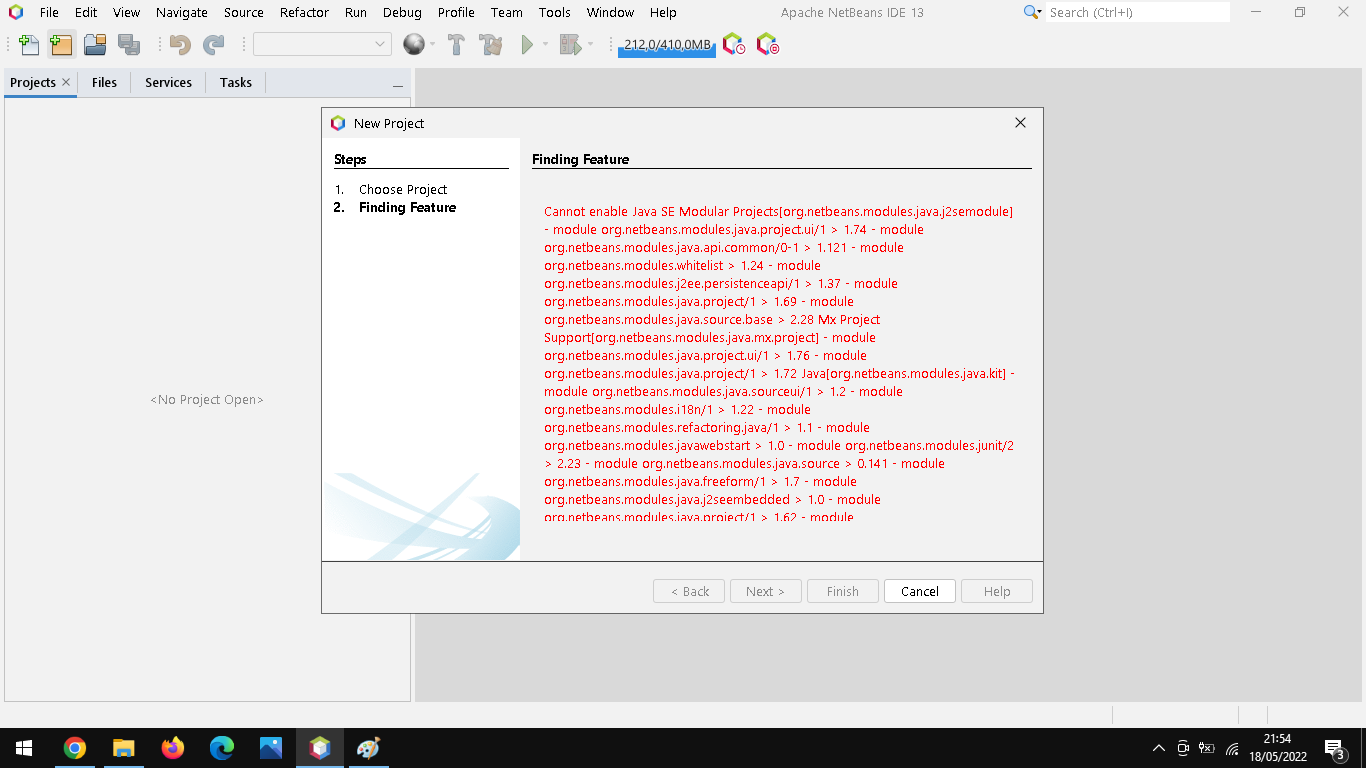
Task: Click NetBeans icon in the taskbar
Action: click(320, 748)
